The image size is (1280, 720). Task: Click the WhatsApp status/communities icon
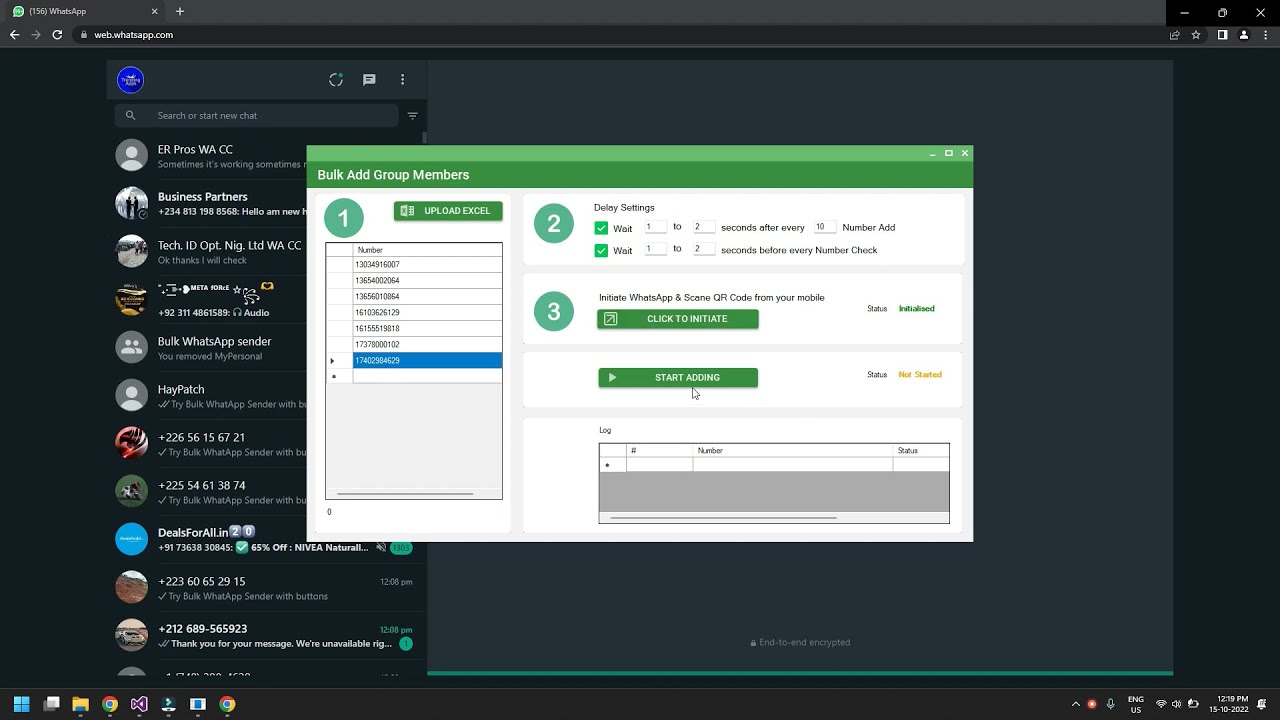coord(336,80)
